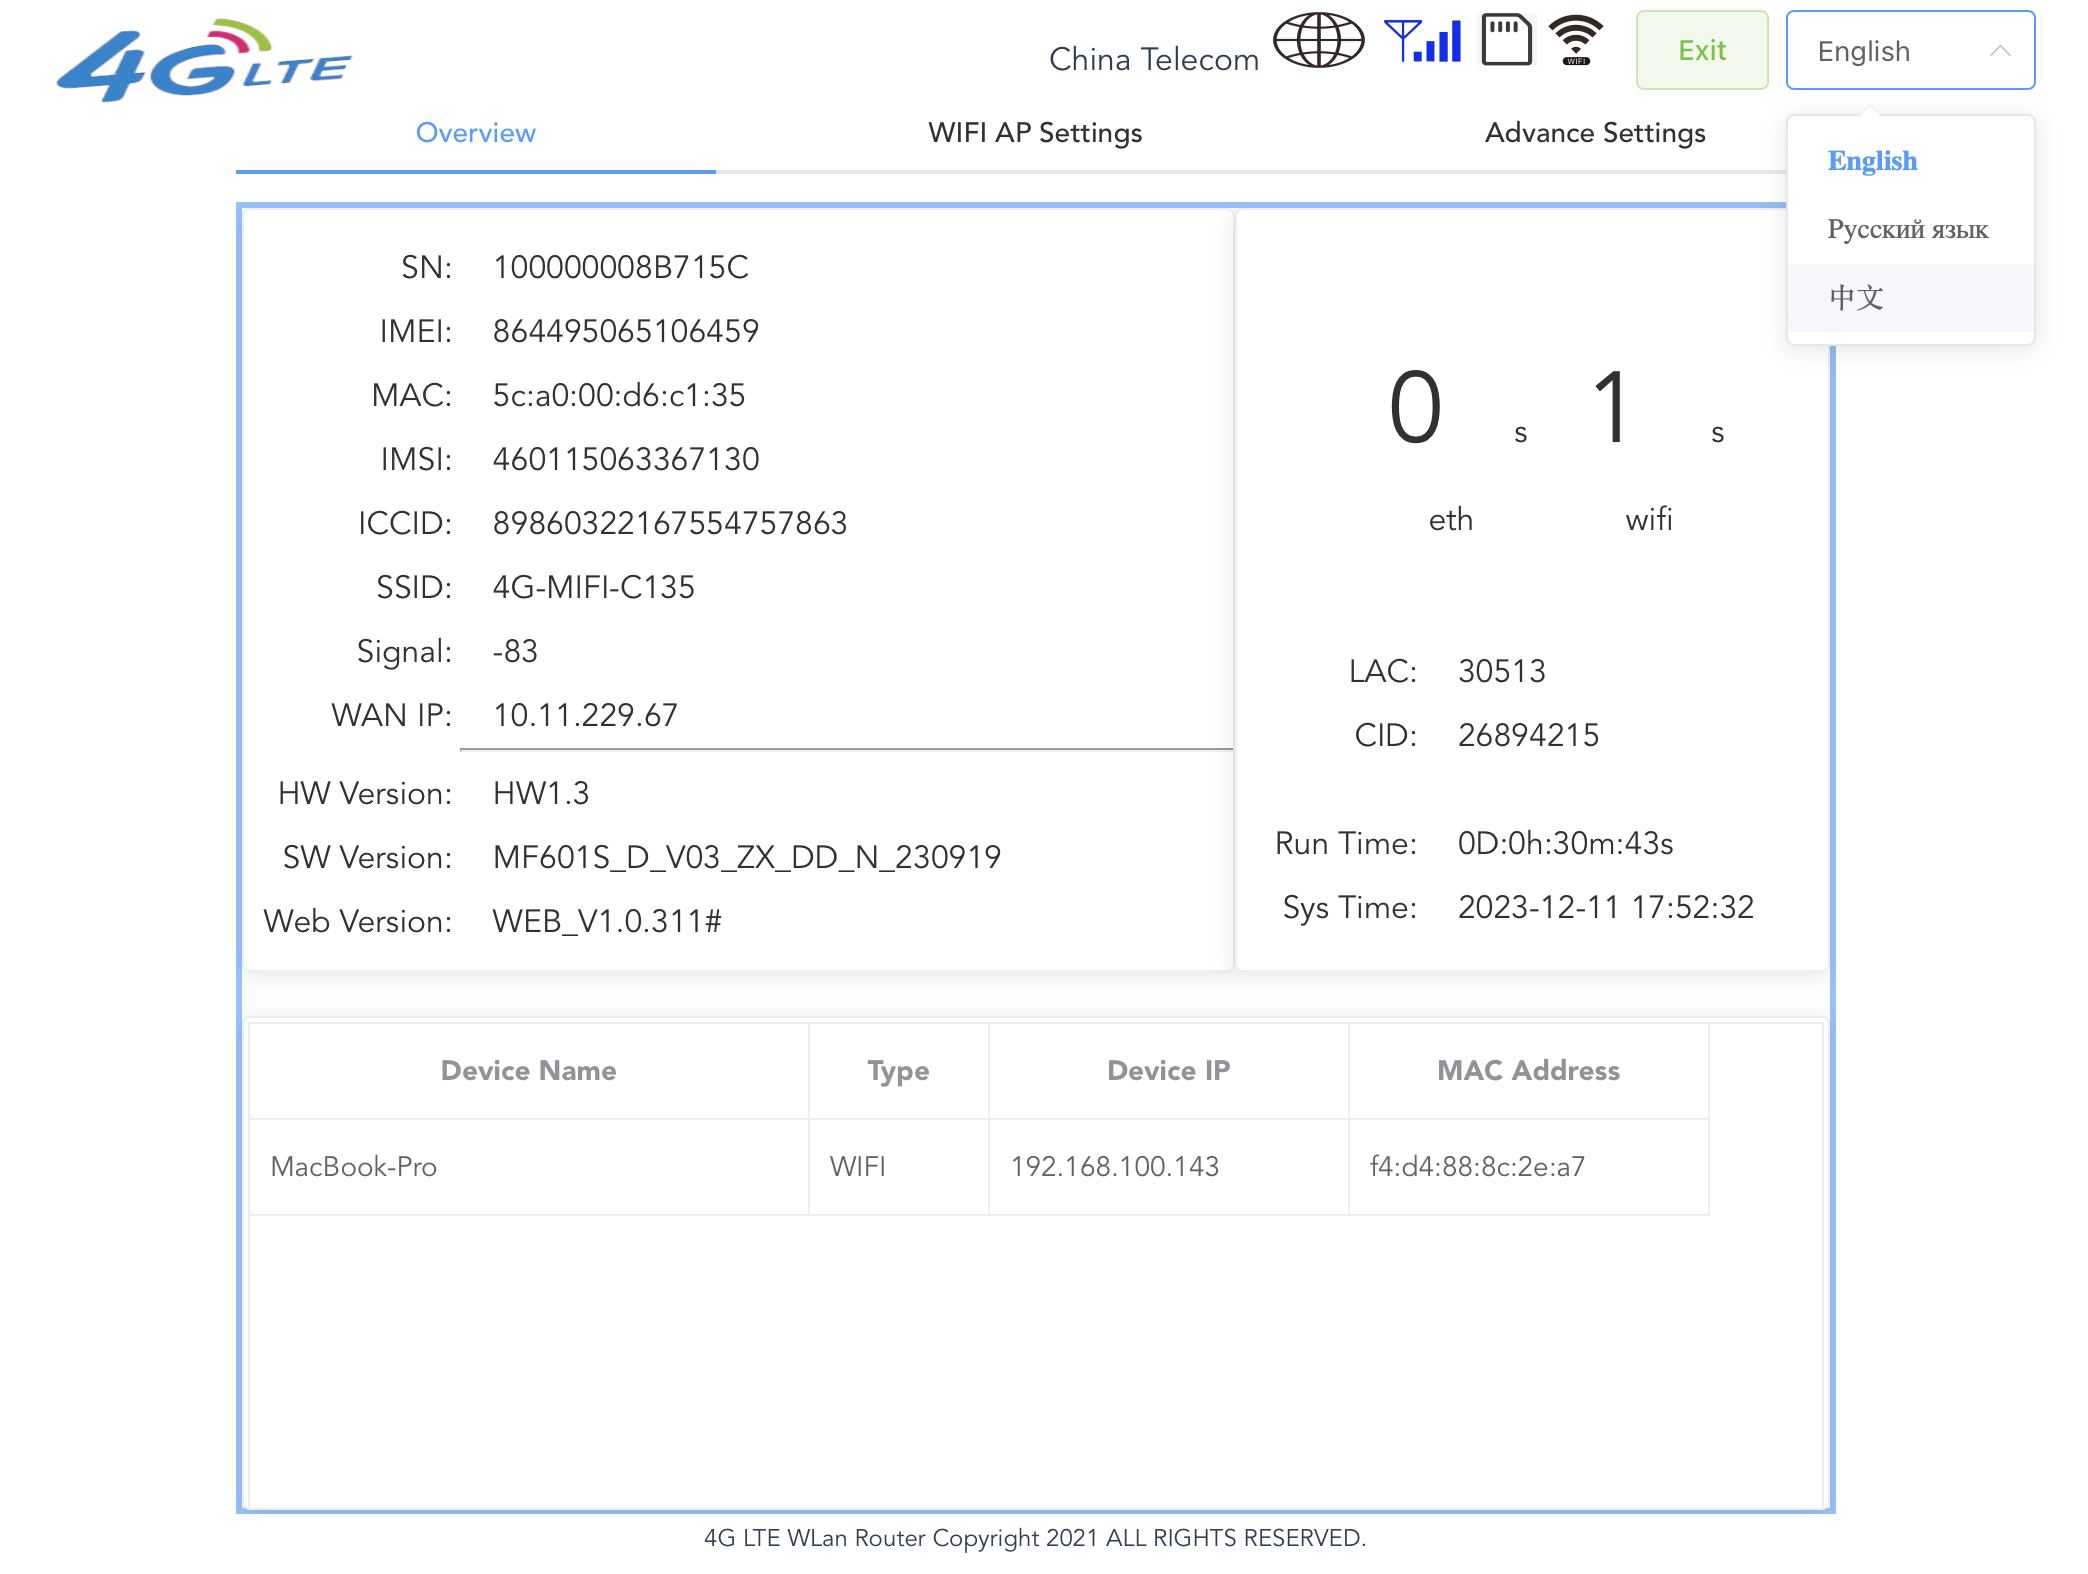Click the wifi connected count 1
Viewport: 2088px width, 1574px height.
pyautogui.click(x=1611, y=408)
